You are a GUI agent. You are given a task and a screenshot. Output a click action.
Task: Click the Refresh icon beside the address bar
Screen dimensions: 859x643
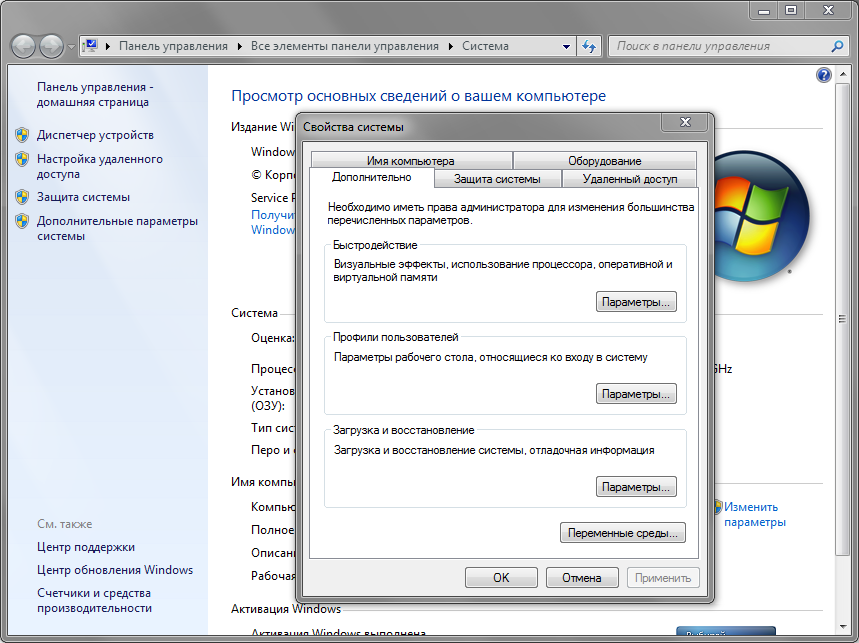click(588, 46)
